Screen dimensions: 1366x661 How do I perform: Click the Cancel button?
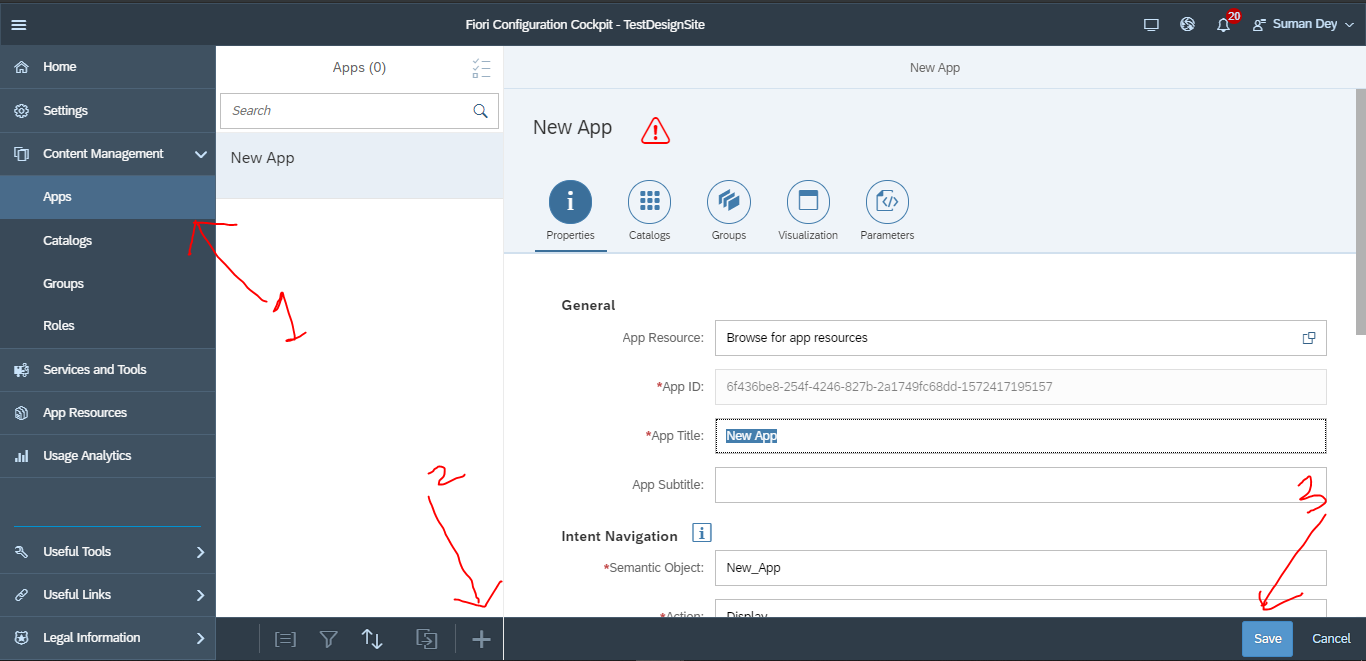pos(1331,639)
